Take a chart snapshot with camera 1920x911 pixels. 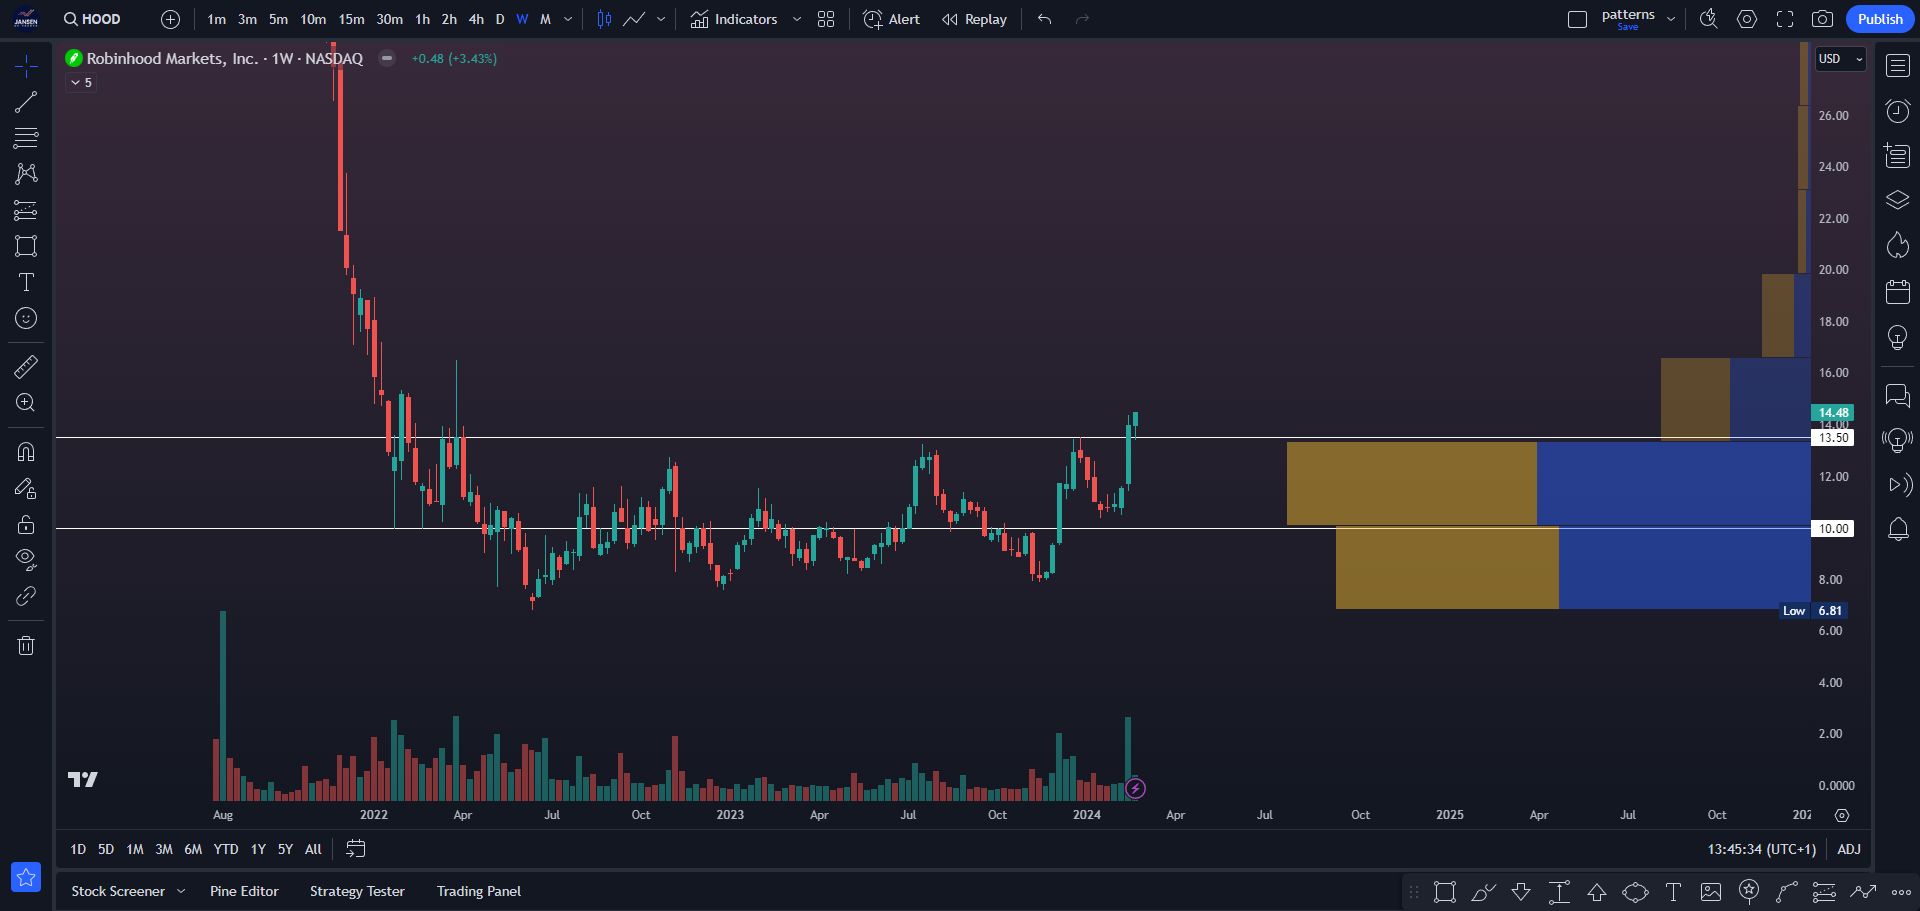[x=1823, y=19]
